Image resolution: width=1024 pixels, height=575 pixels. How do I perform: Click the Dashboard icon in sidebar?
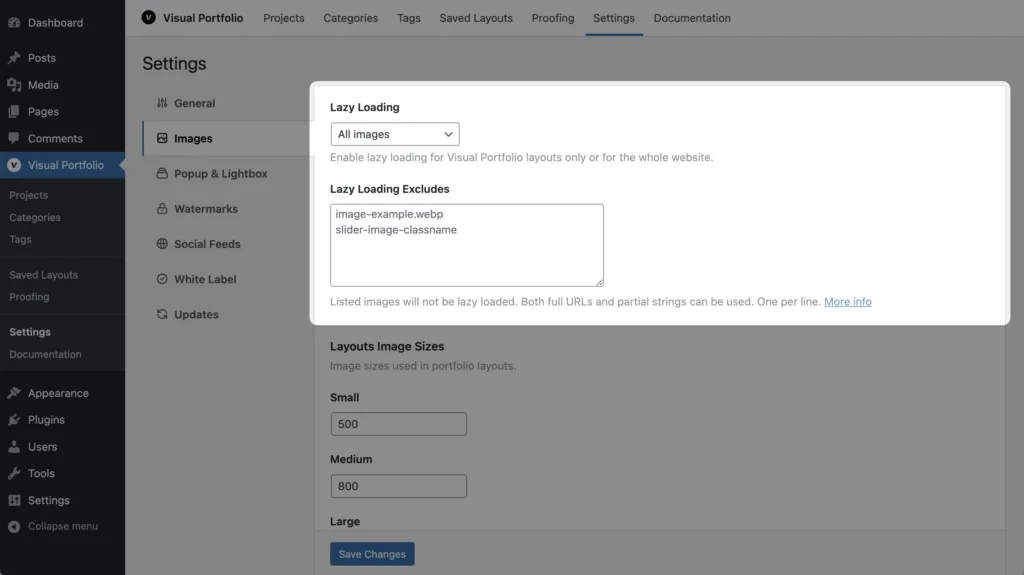click(14, 22)
